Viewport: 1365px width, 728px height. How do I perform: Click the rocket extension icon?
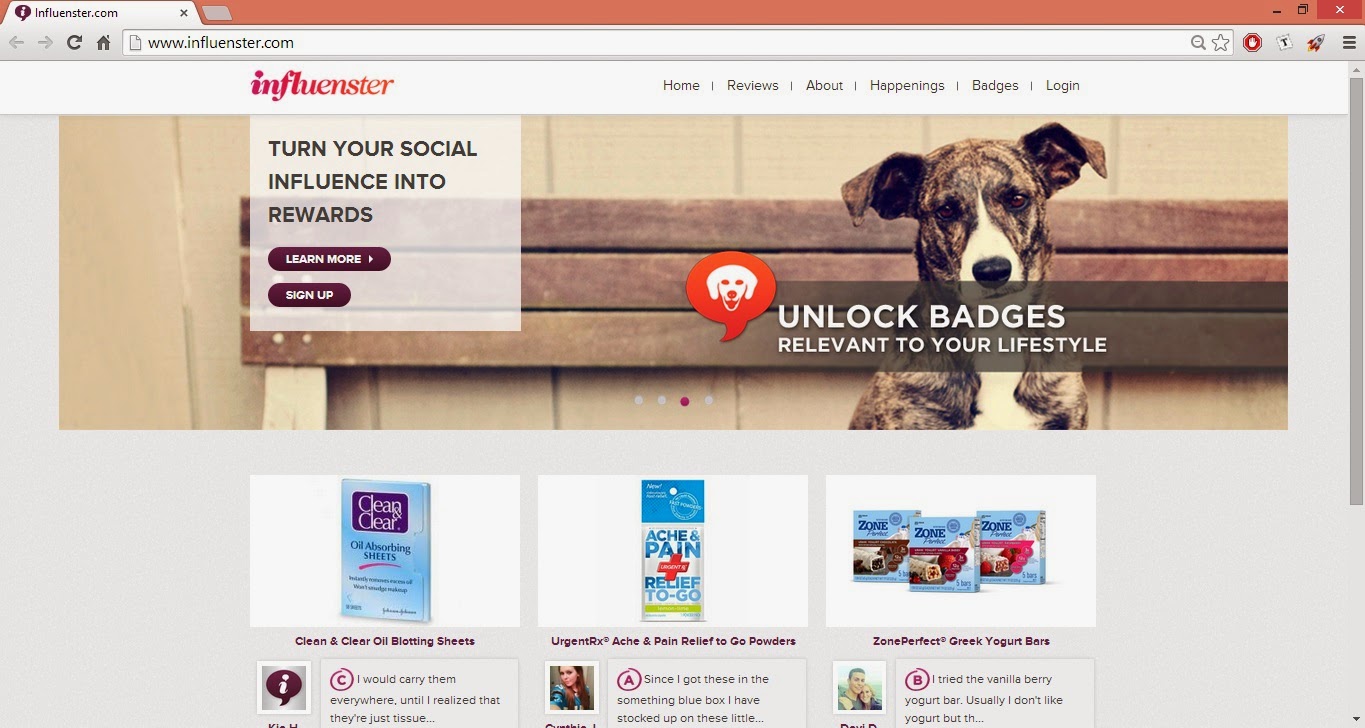coord(1316,43)
